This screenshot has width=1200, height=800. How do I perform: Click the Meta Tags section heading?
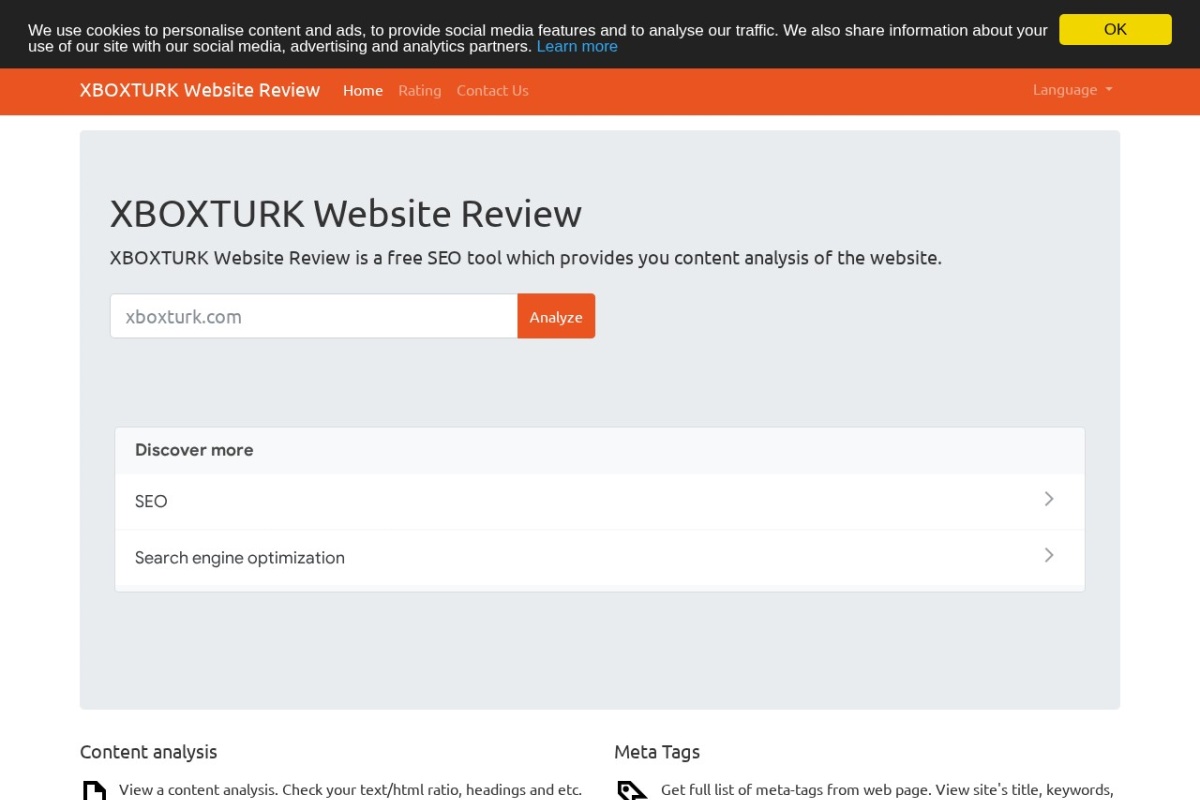tap(657, 751)
